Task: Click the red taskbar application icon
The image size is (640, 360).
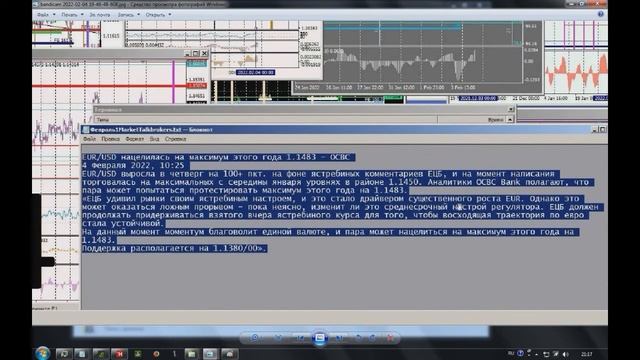Action: [119, 354]
